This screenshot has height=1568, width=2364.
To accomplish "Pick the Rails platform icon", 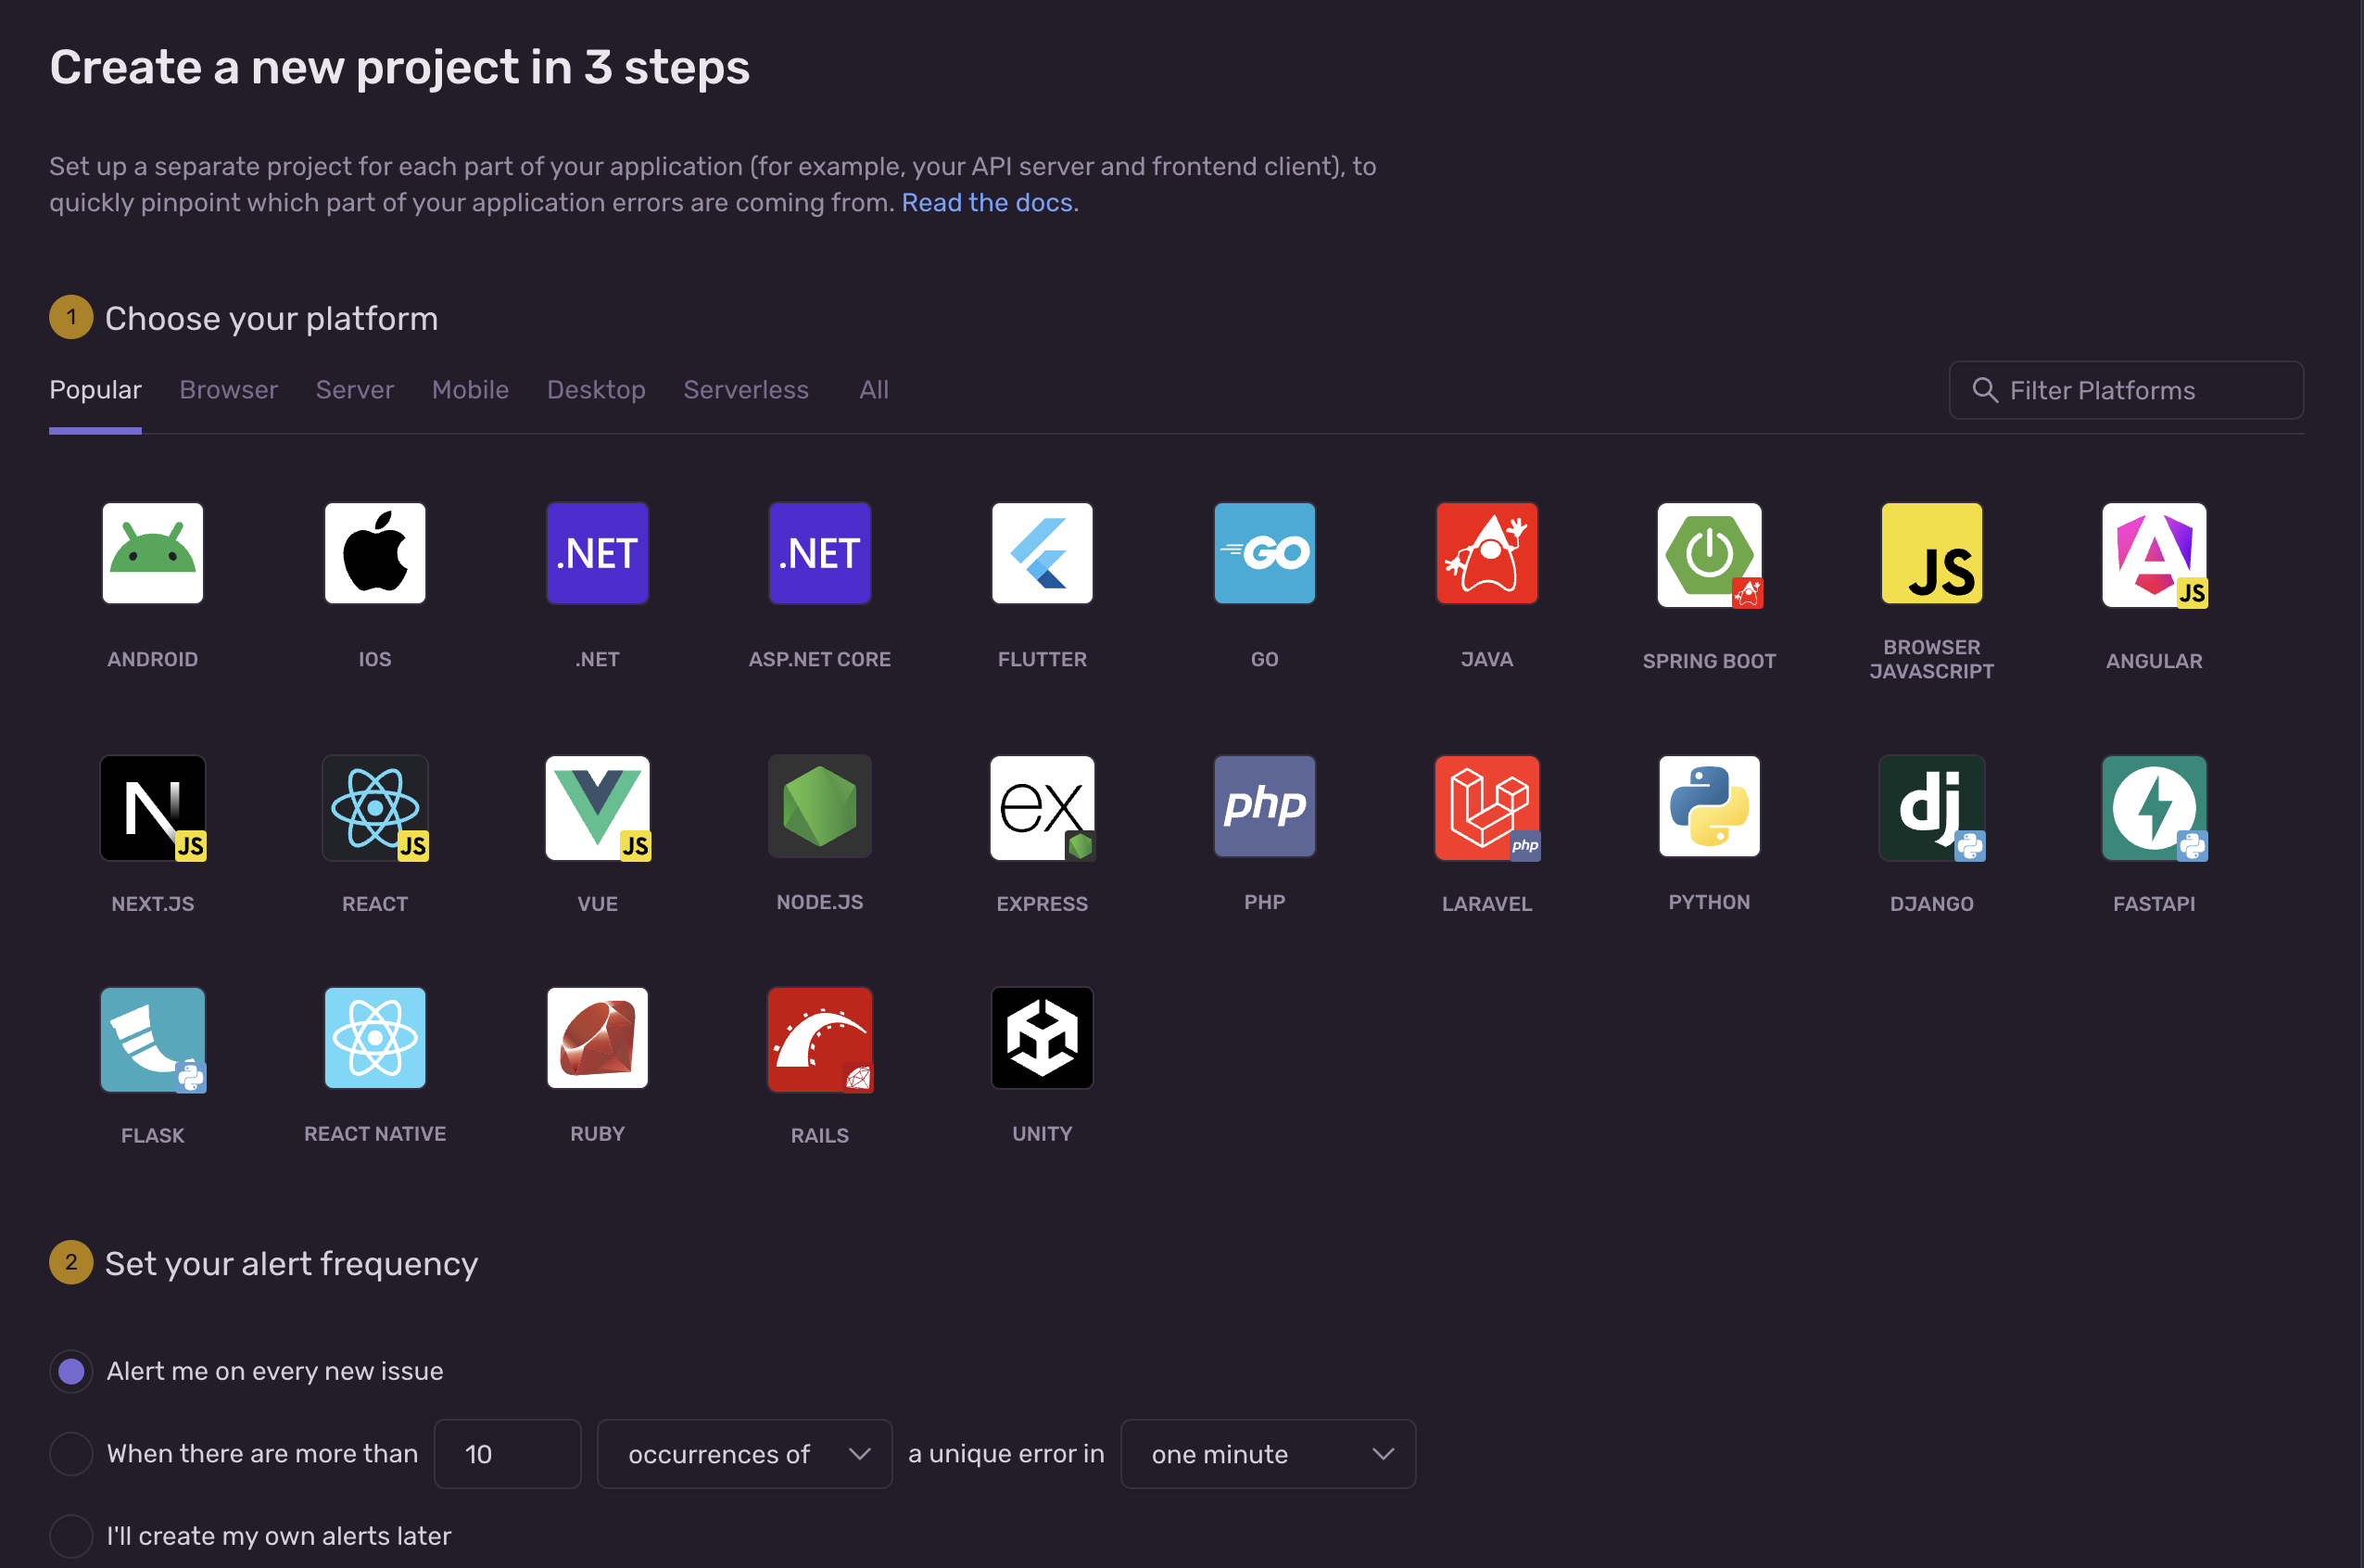I will [819, 1039].
